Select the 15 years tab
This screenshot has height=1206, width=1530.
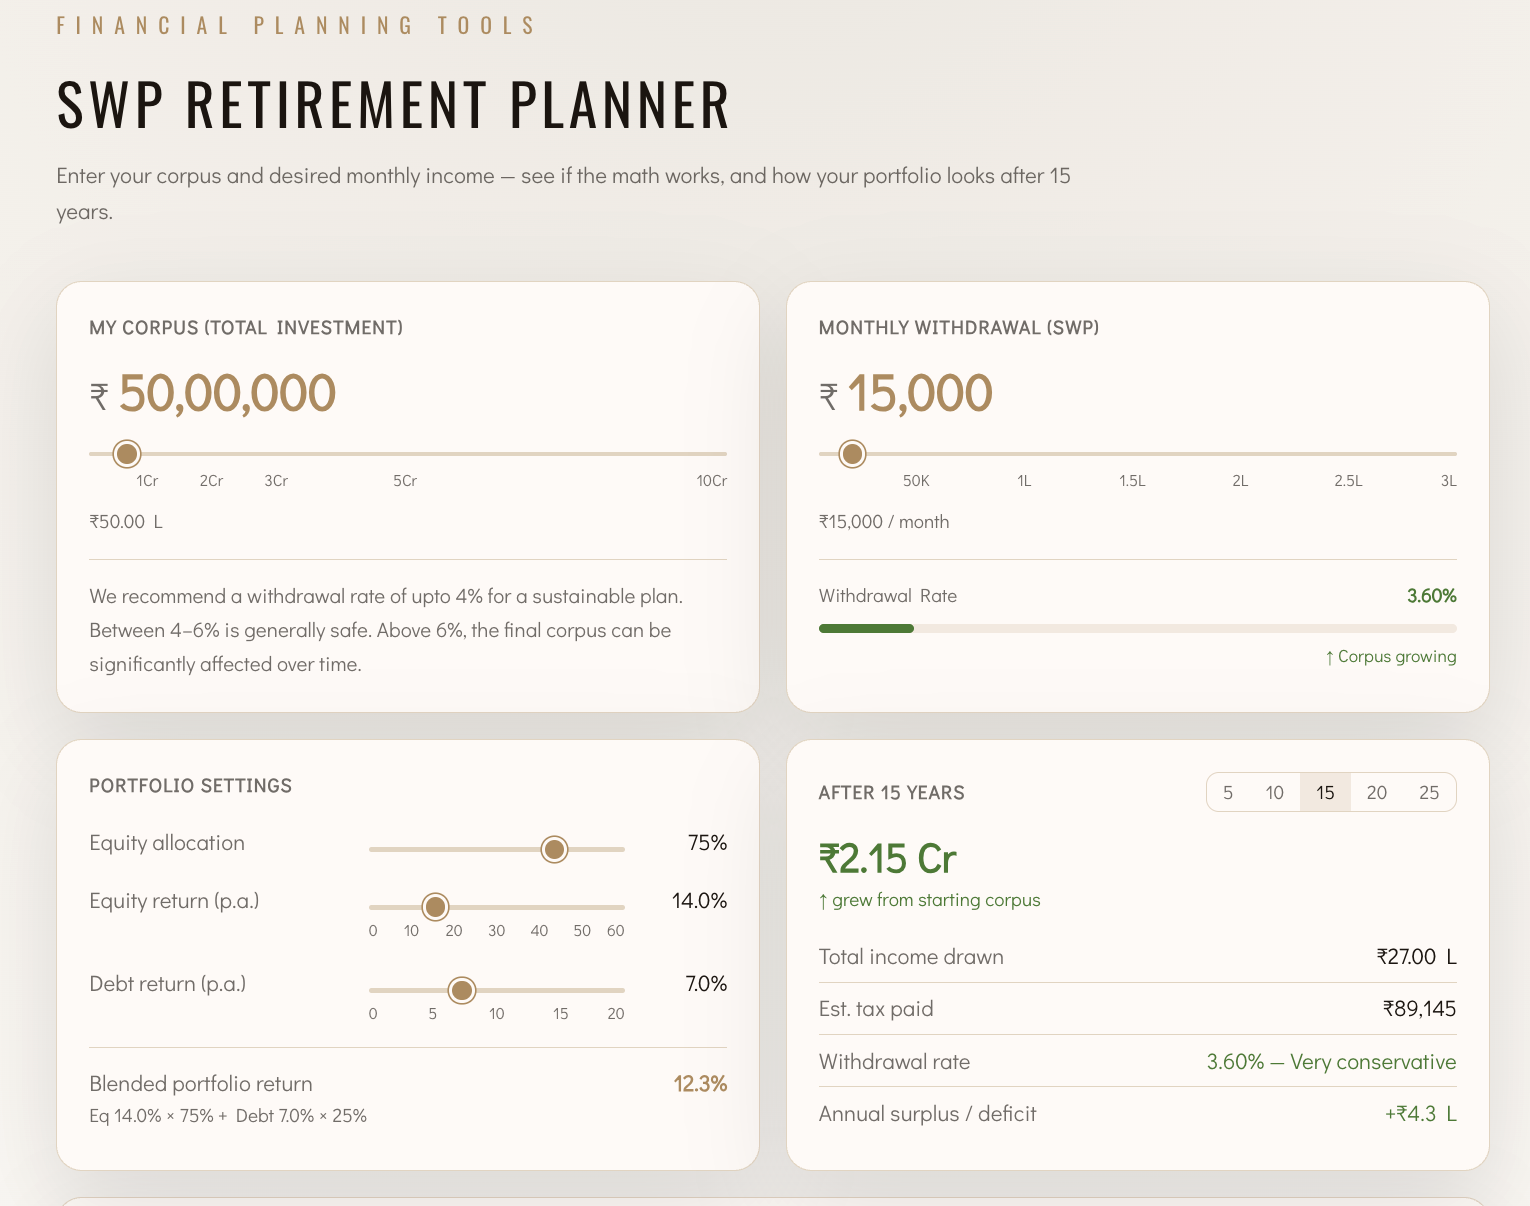tap(1325, 792)
